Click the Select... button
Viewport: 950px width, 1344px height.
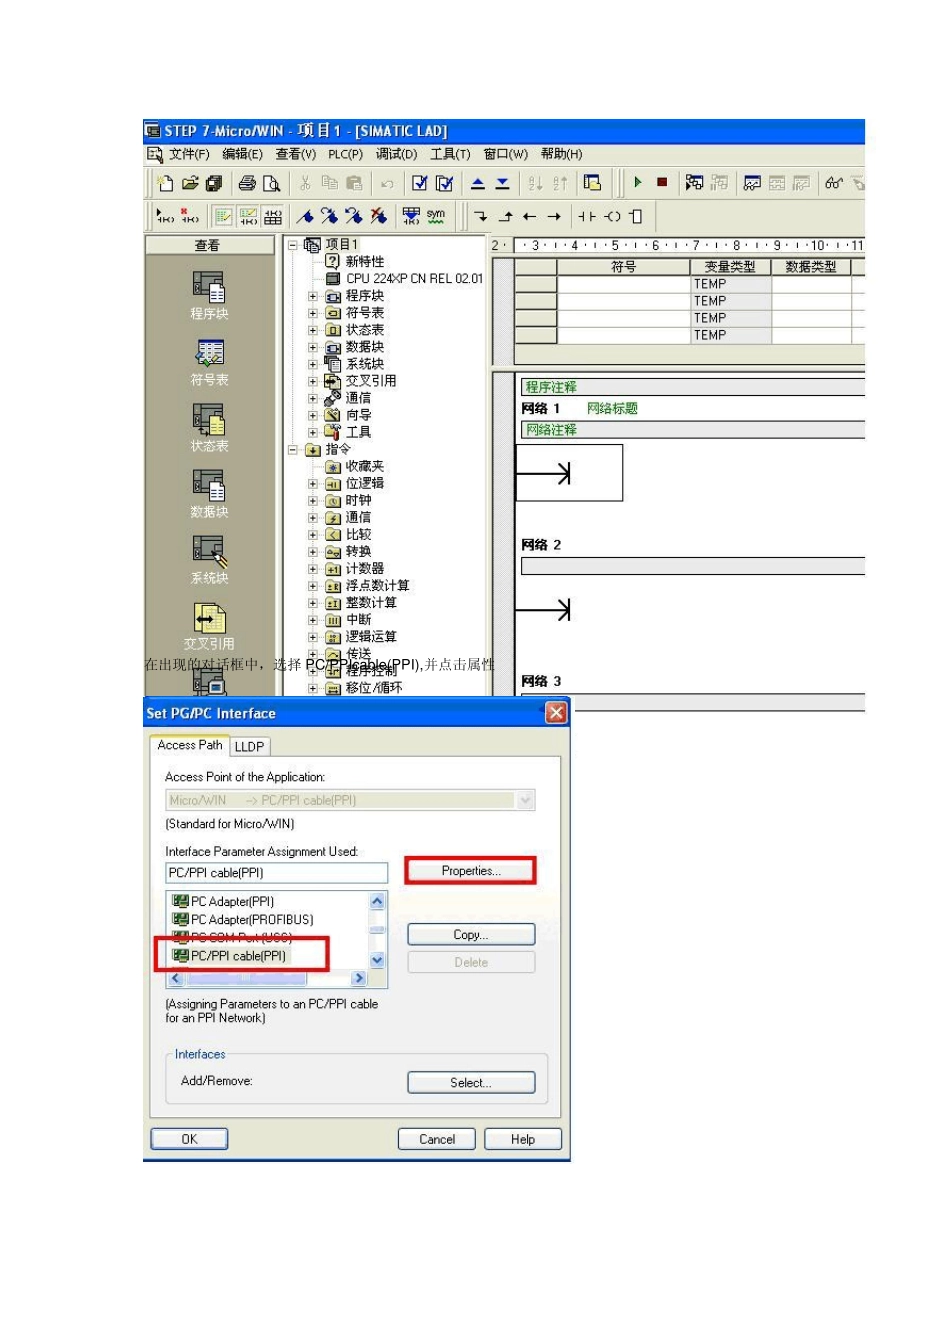tap(471, 1082)
